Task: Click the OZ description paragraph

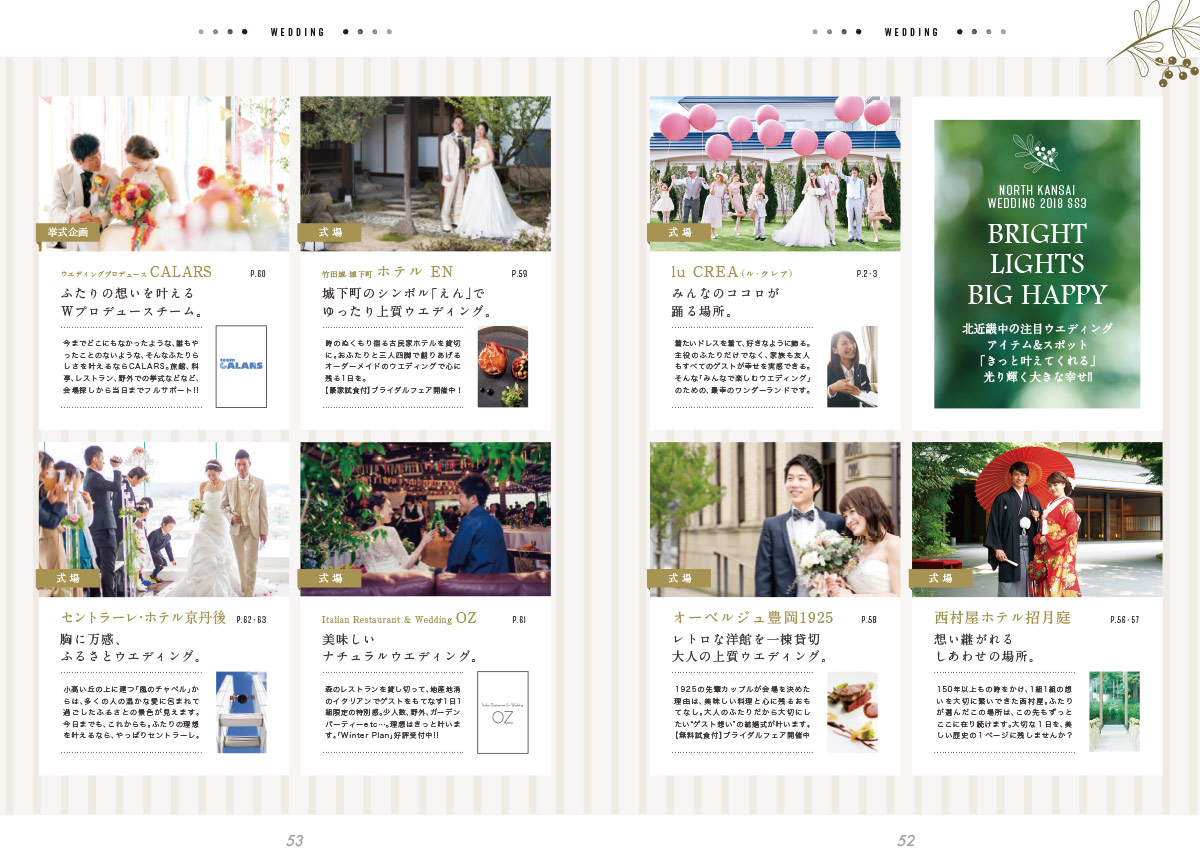Action: pyautogui.click(x=395, y=712)
